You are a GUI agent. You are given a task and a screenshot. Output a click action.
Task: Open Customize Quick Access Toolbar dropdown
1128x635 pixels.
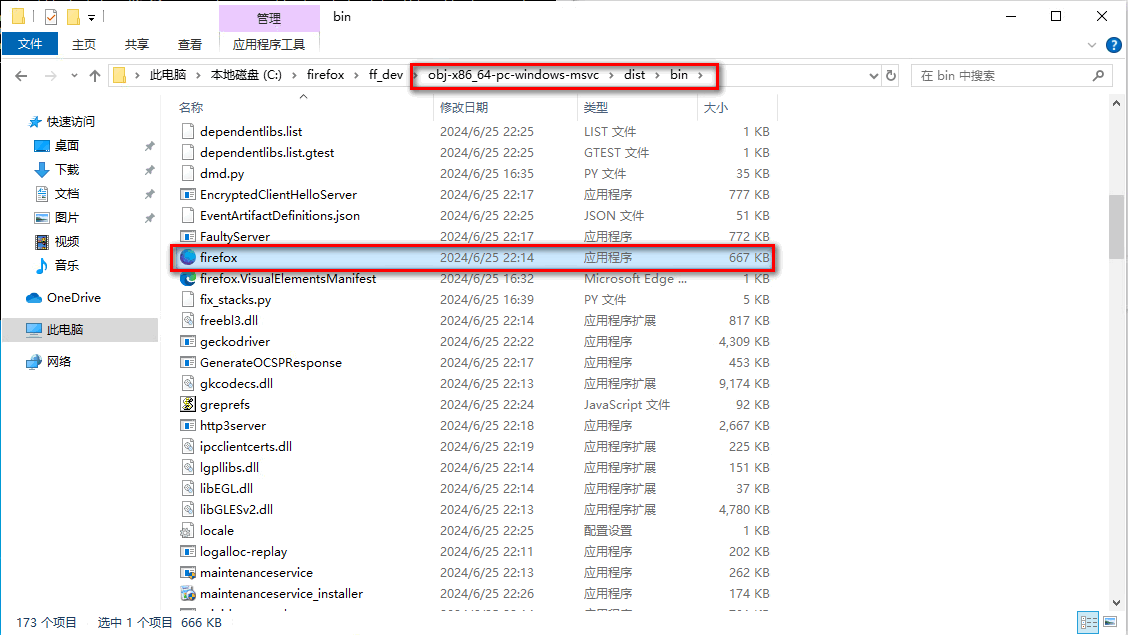[x=91, y=17]
